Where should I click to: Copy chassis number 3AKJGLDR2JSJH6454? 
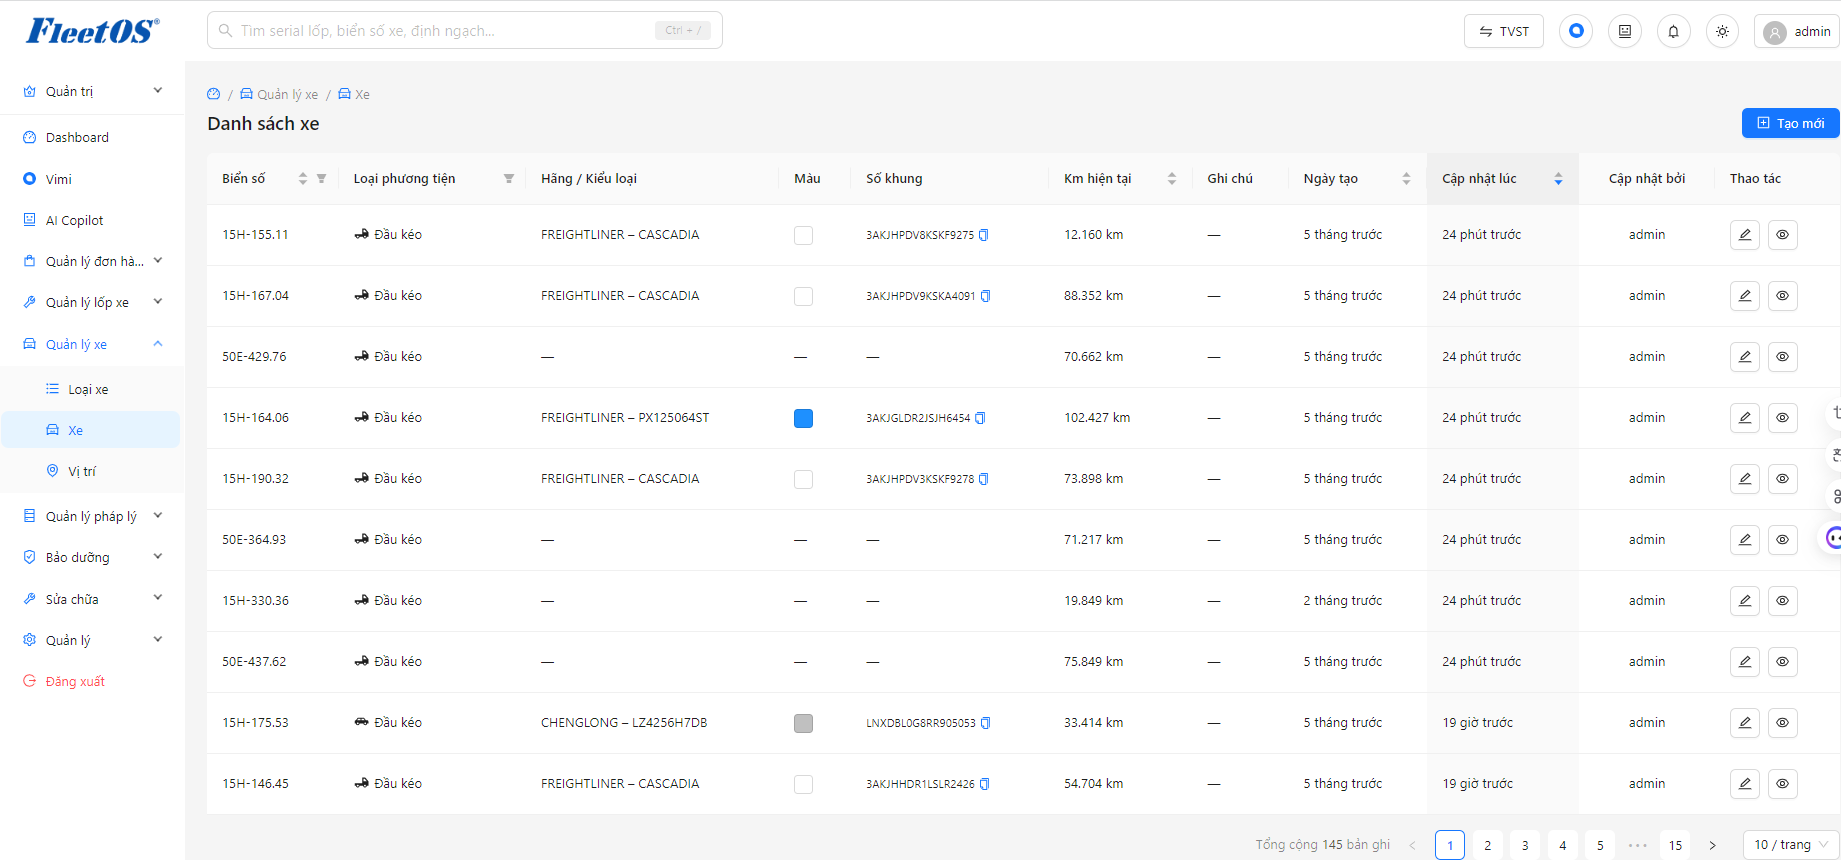[x=980, y=418]
